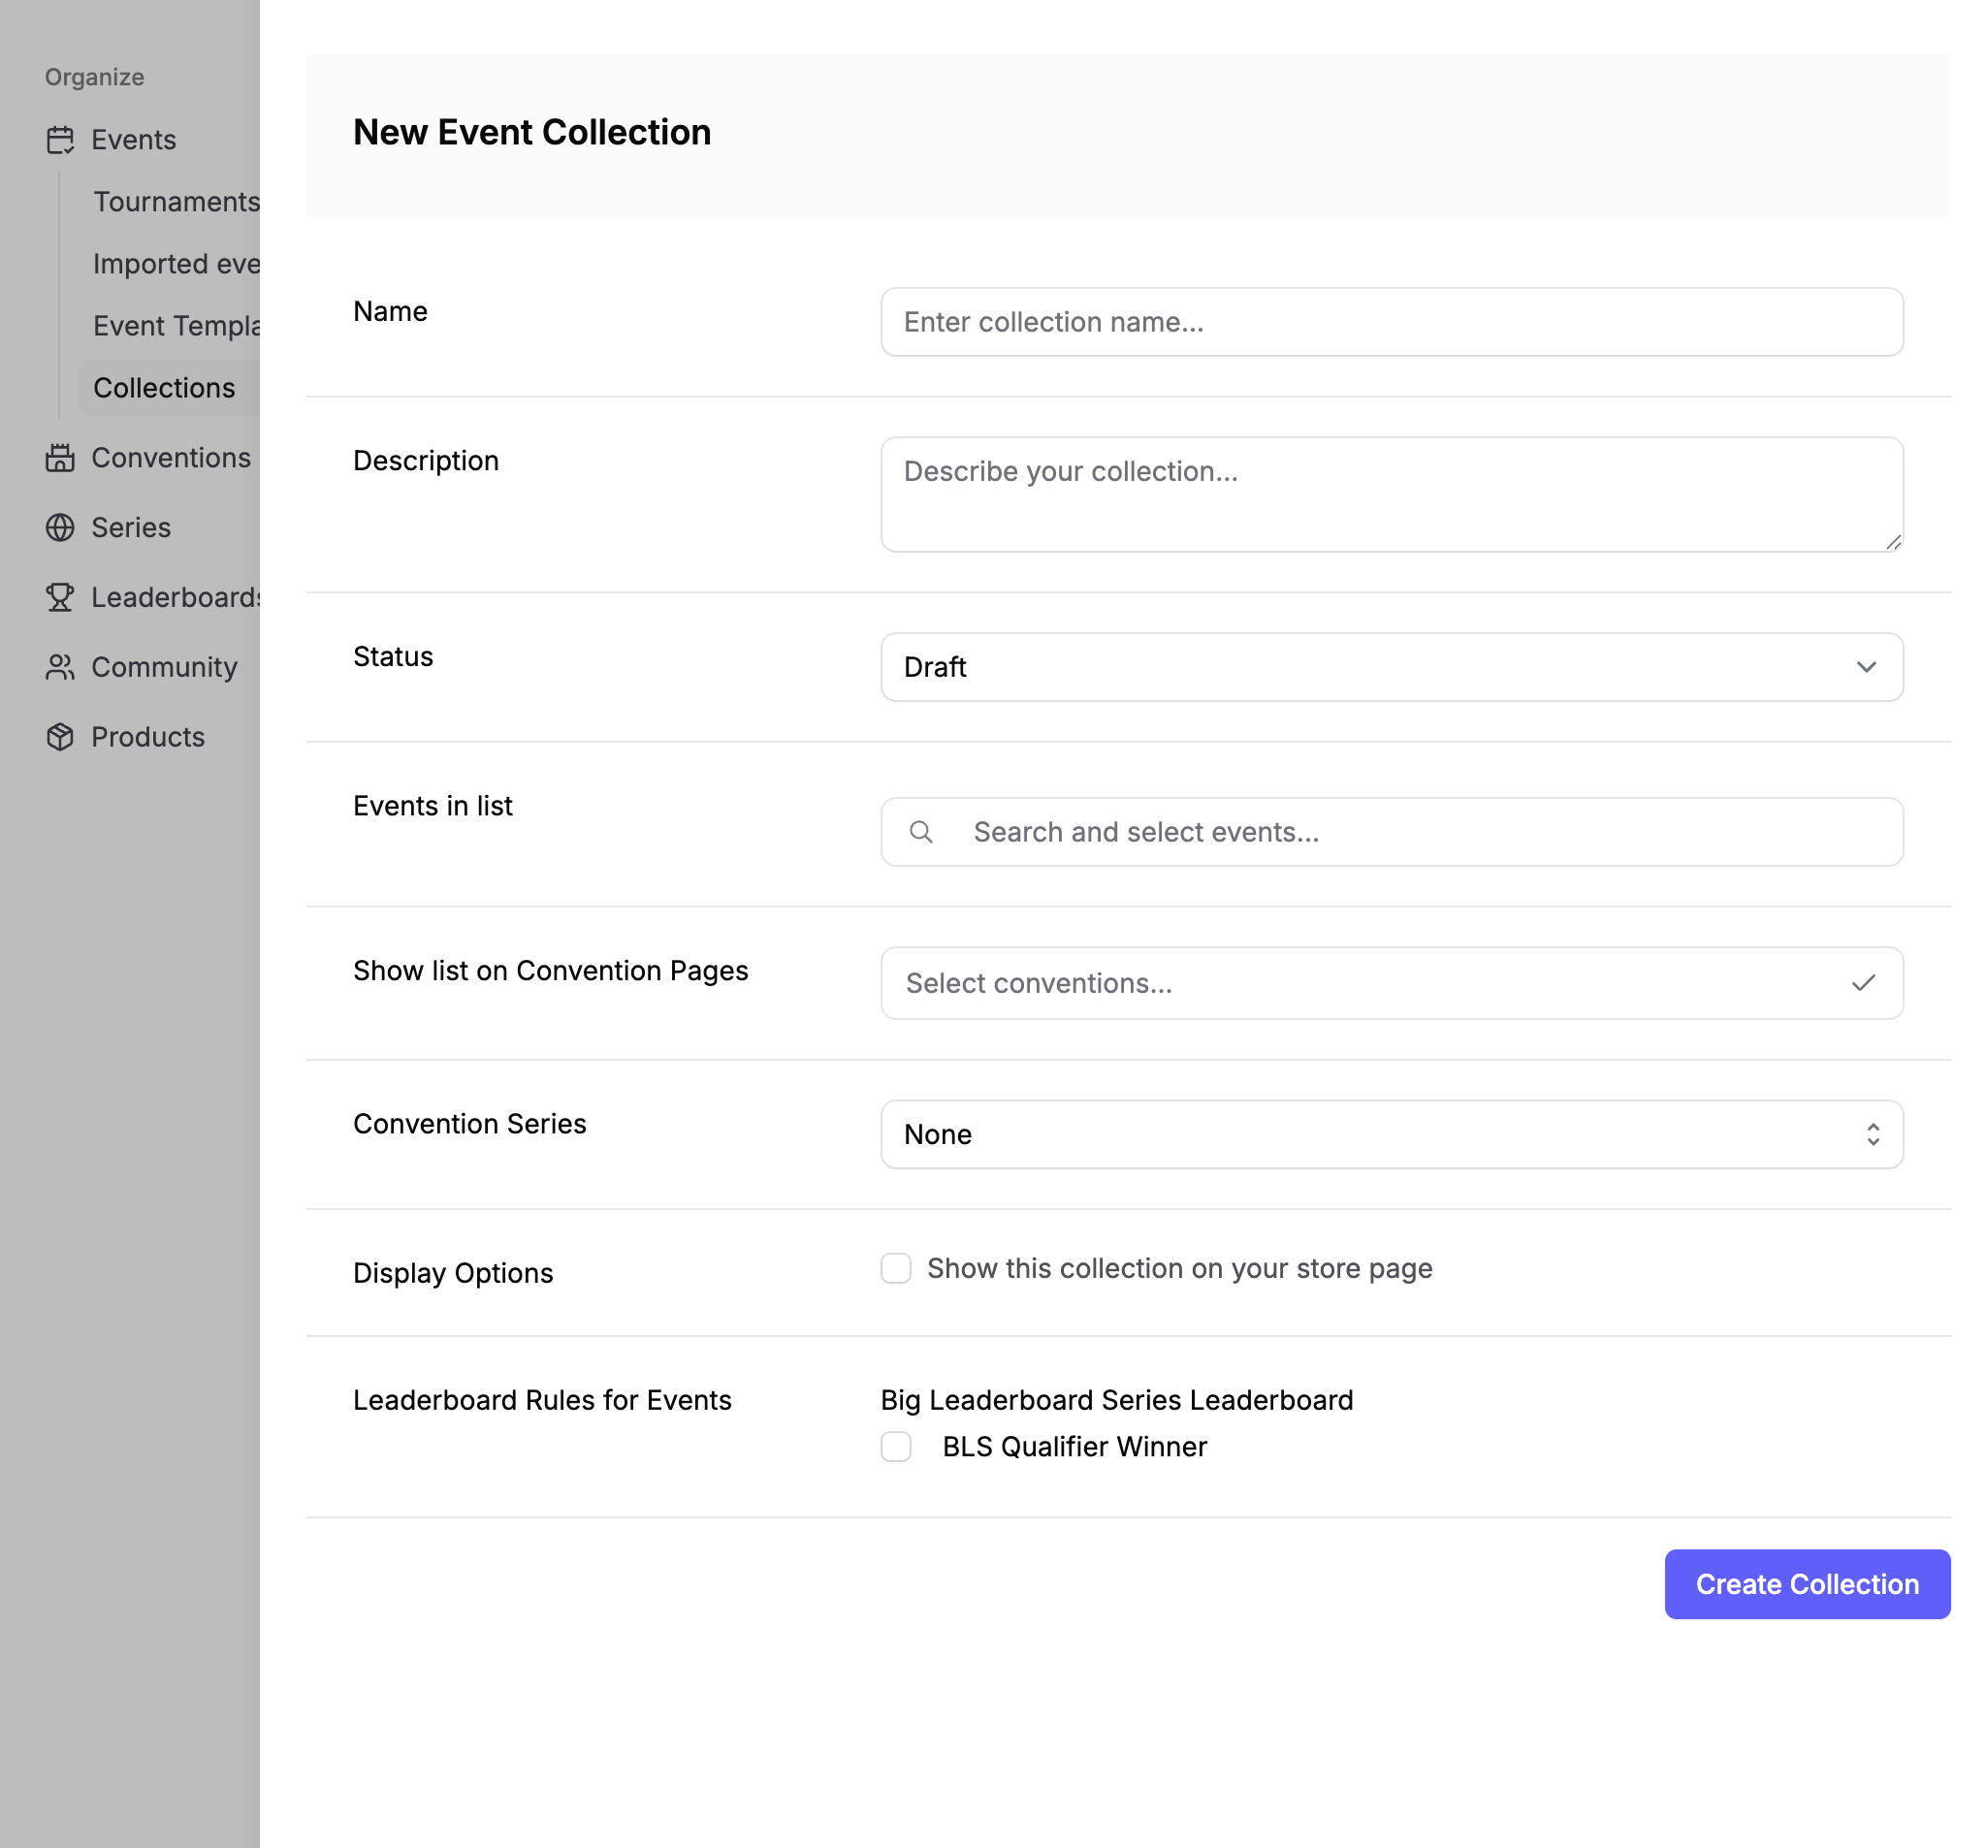Click the Create Collection button
Image resolution: width=1988 pixels, height=1848 pixels.
(x=1807, y=1585)
